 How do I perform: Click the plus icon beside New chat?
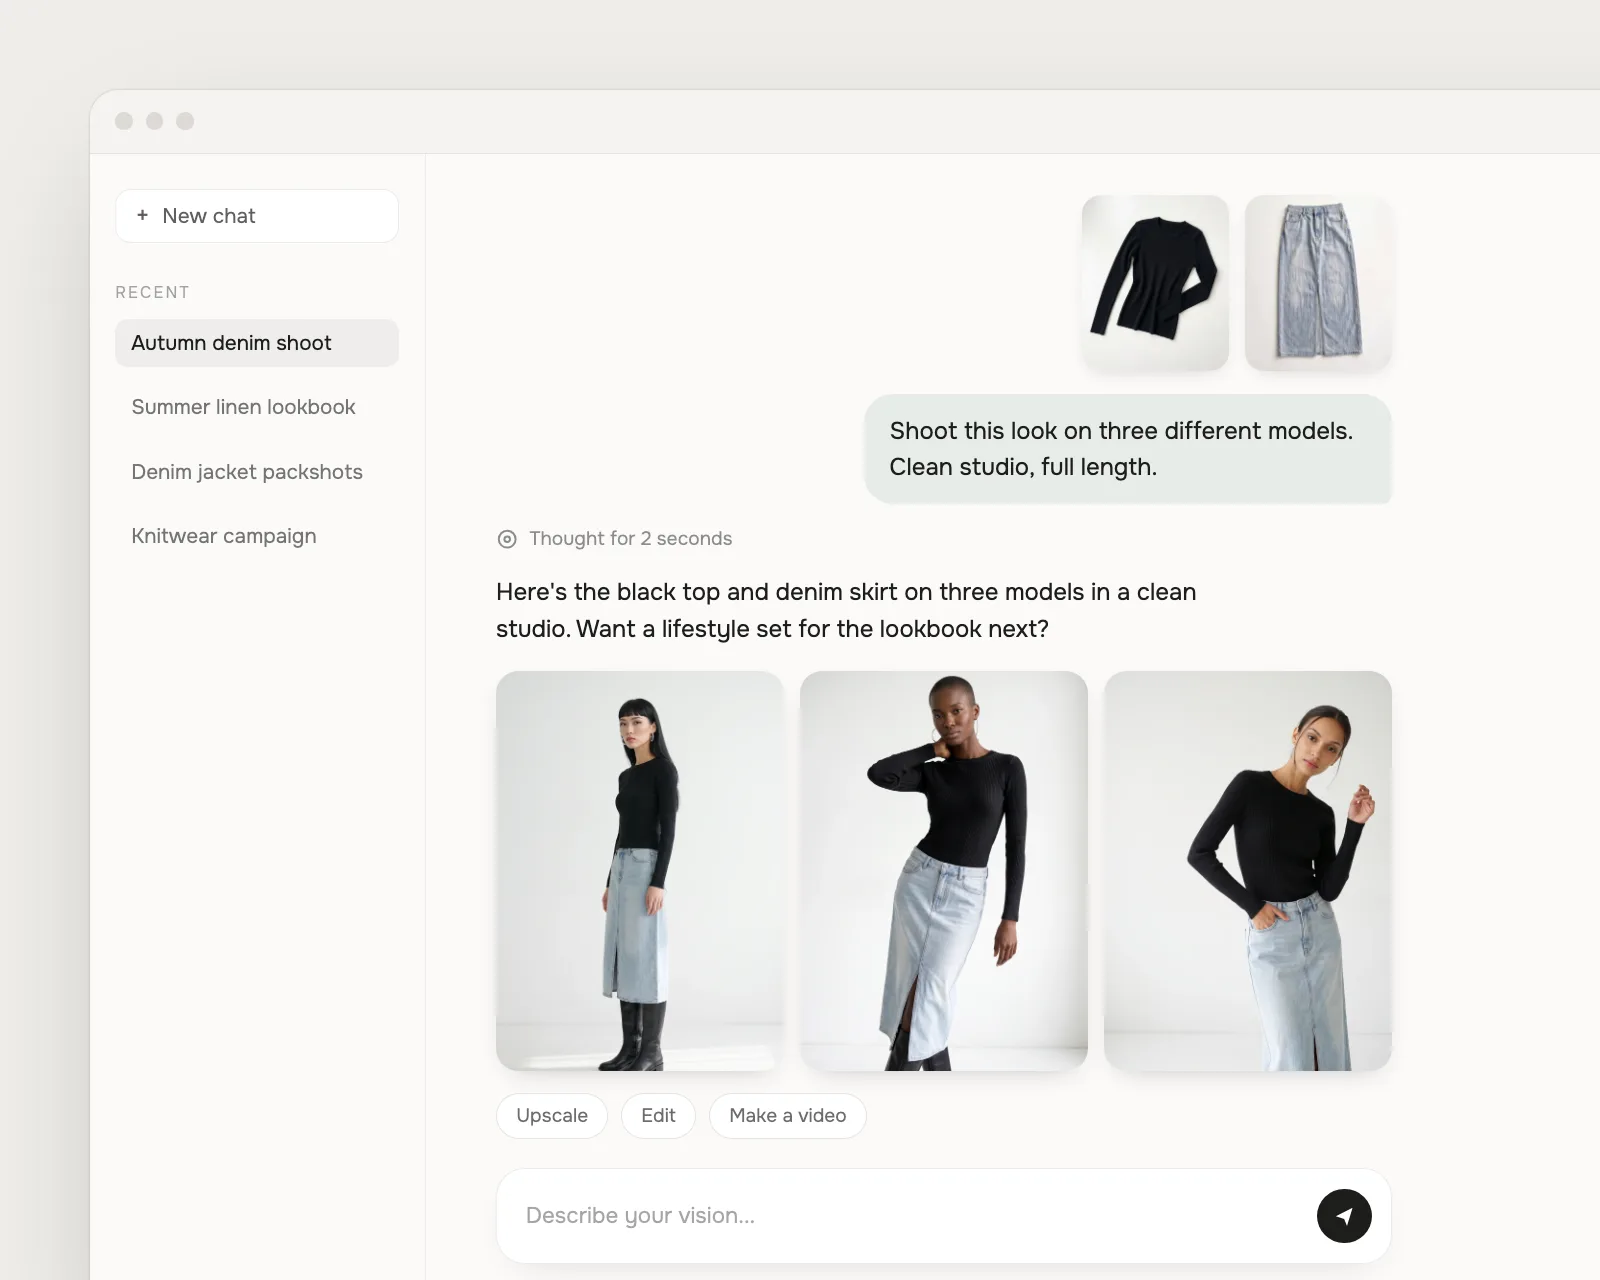point(142,215)
